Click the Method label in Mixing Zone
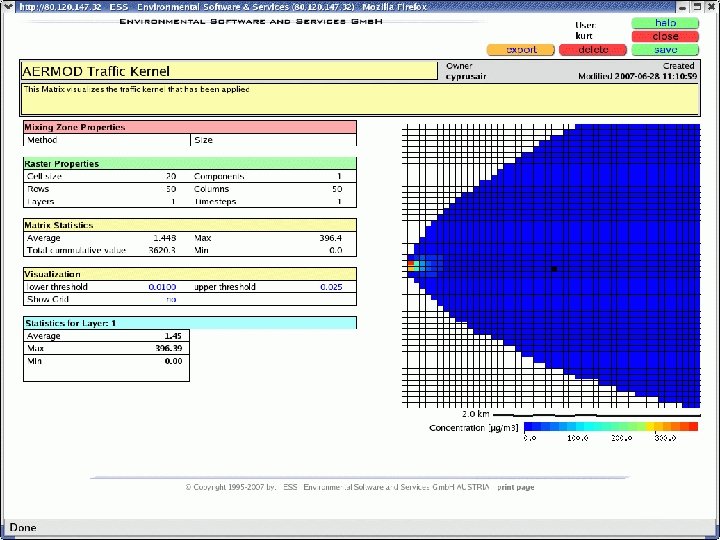The width and height of the screenshot is (720, 540). point(42,140)
